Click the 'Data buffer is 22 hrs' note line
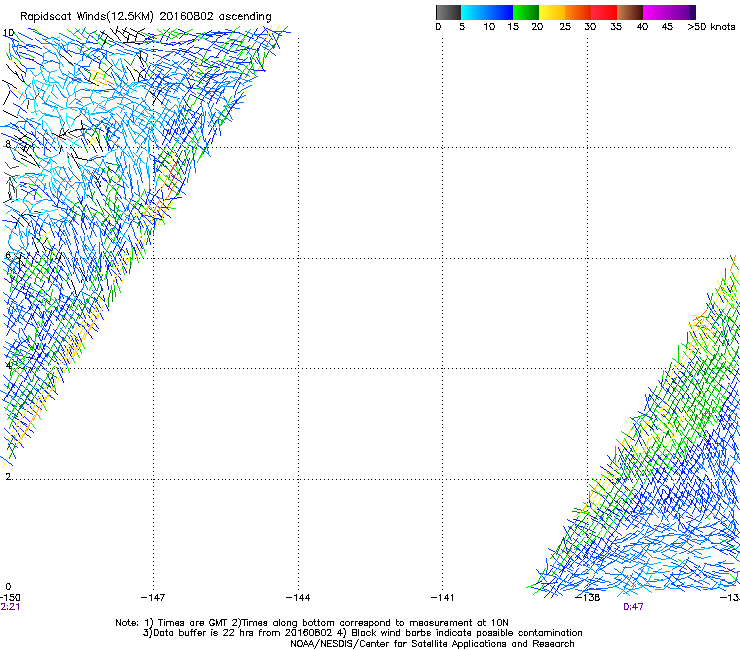 point(362,633)
